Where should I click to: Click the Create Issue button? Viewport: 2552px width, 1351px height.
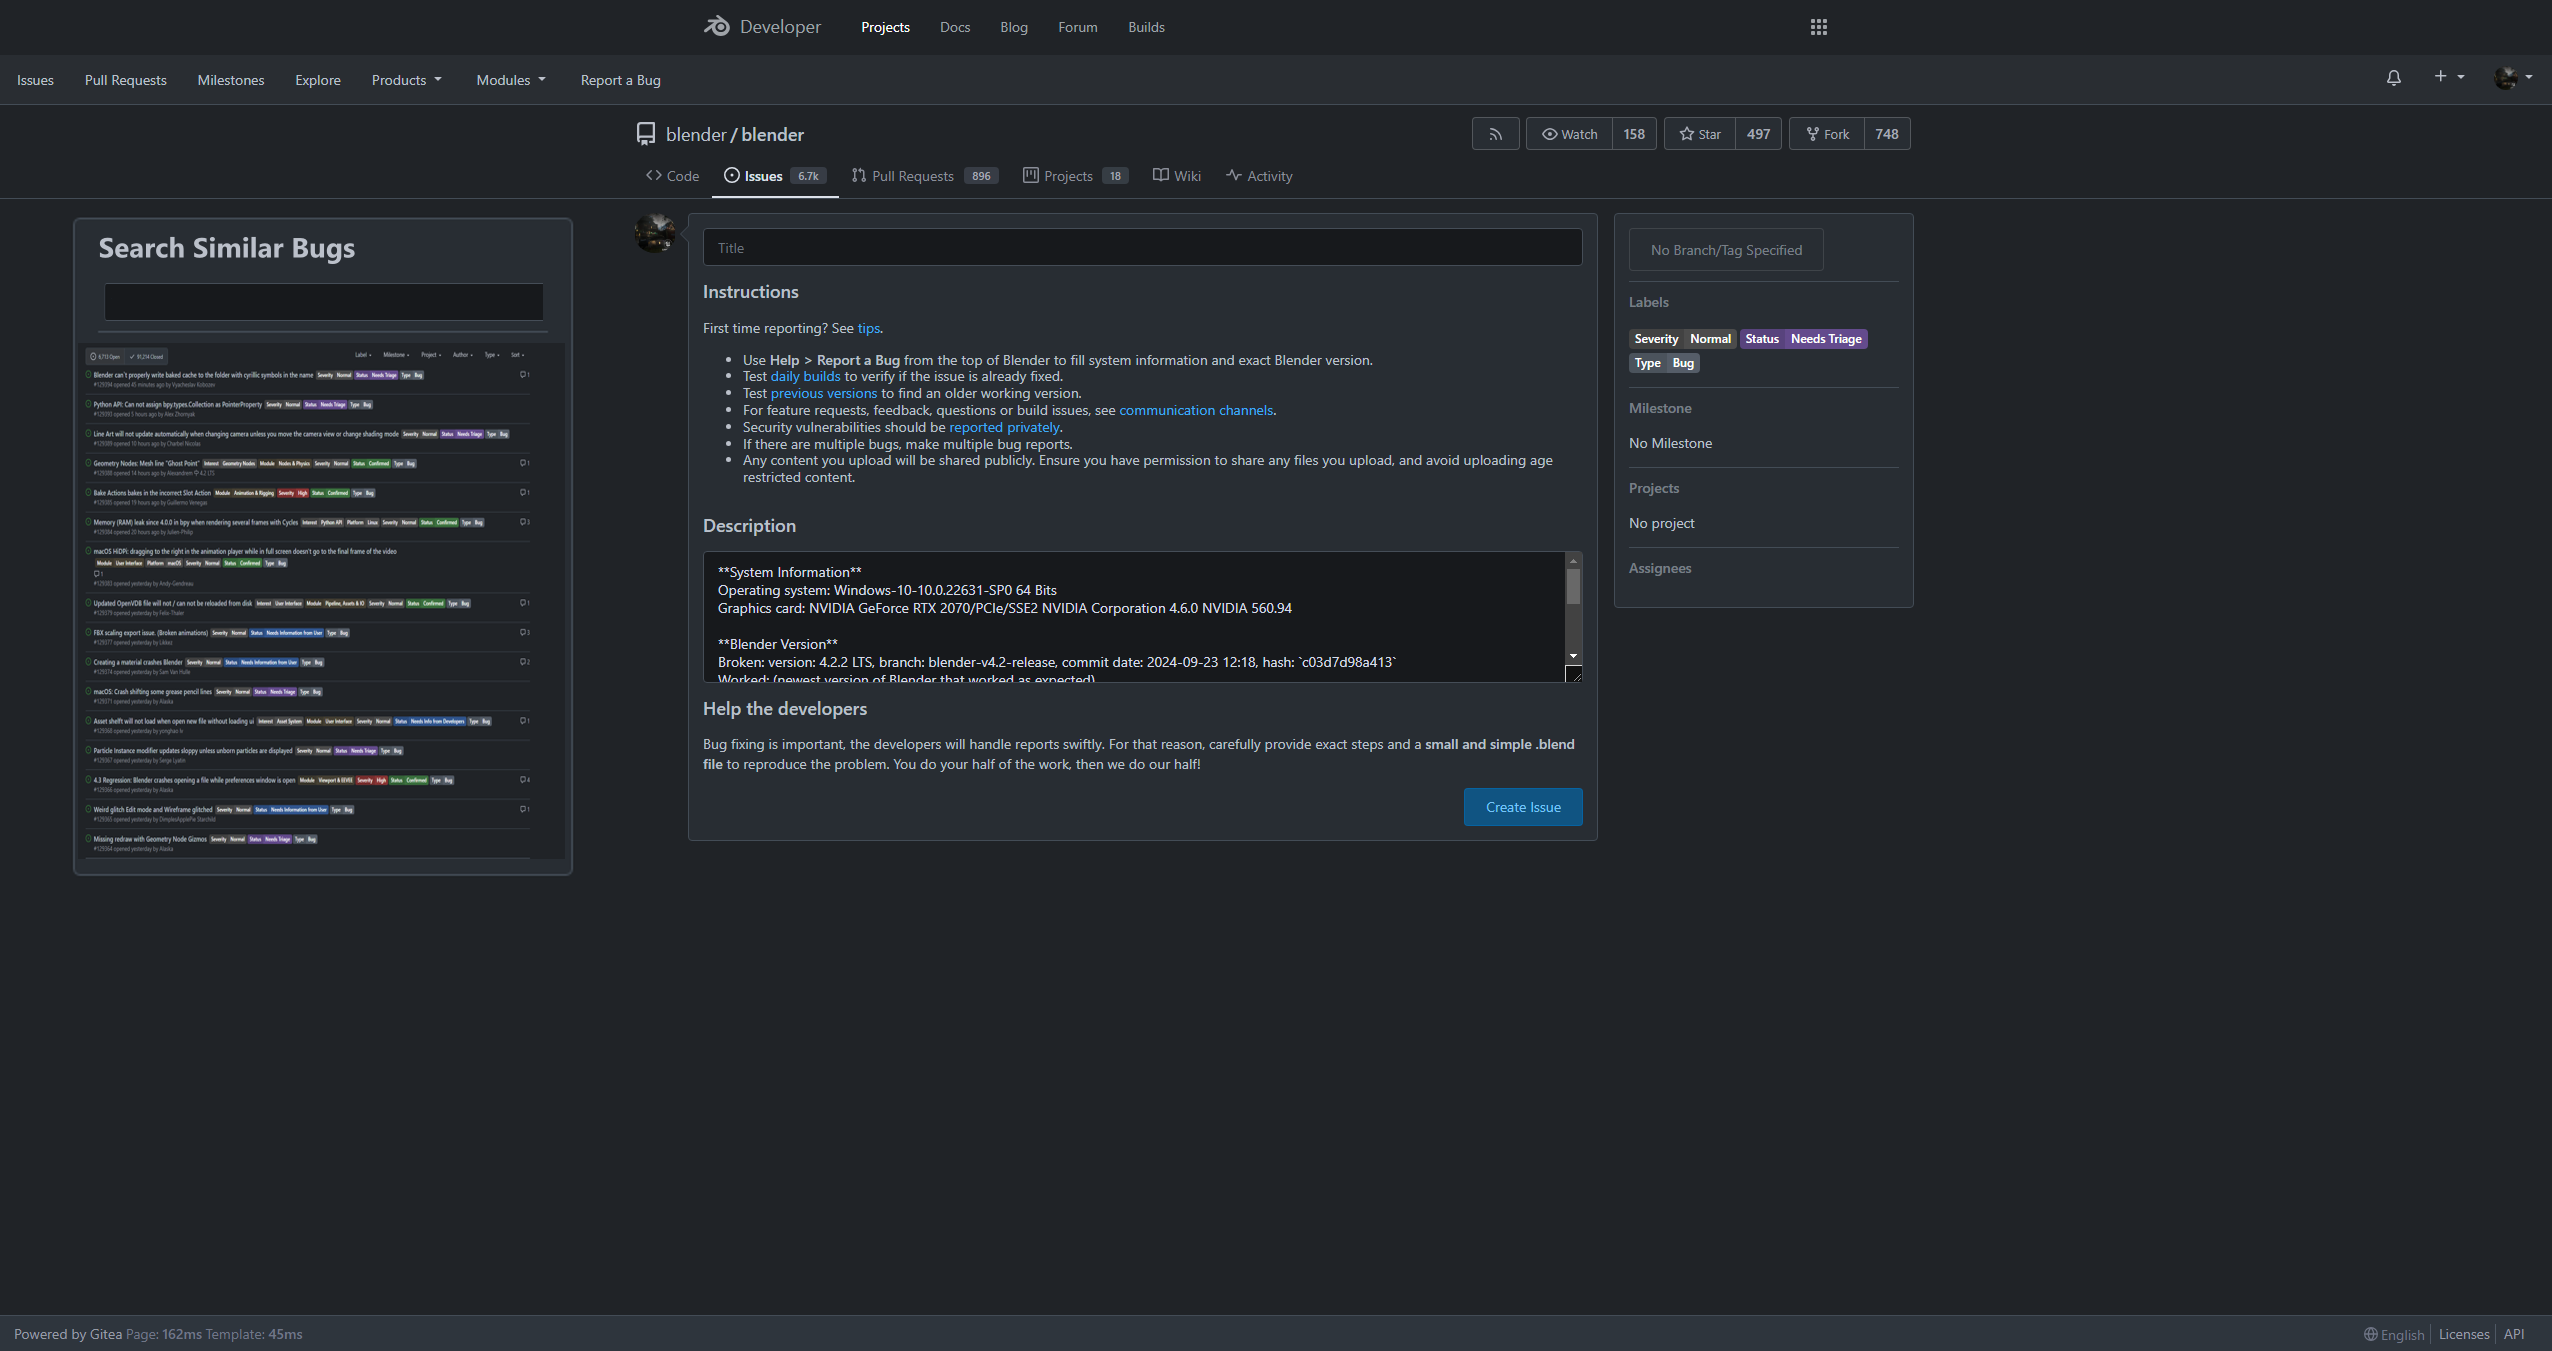[1523, 807]
